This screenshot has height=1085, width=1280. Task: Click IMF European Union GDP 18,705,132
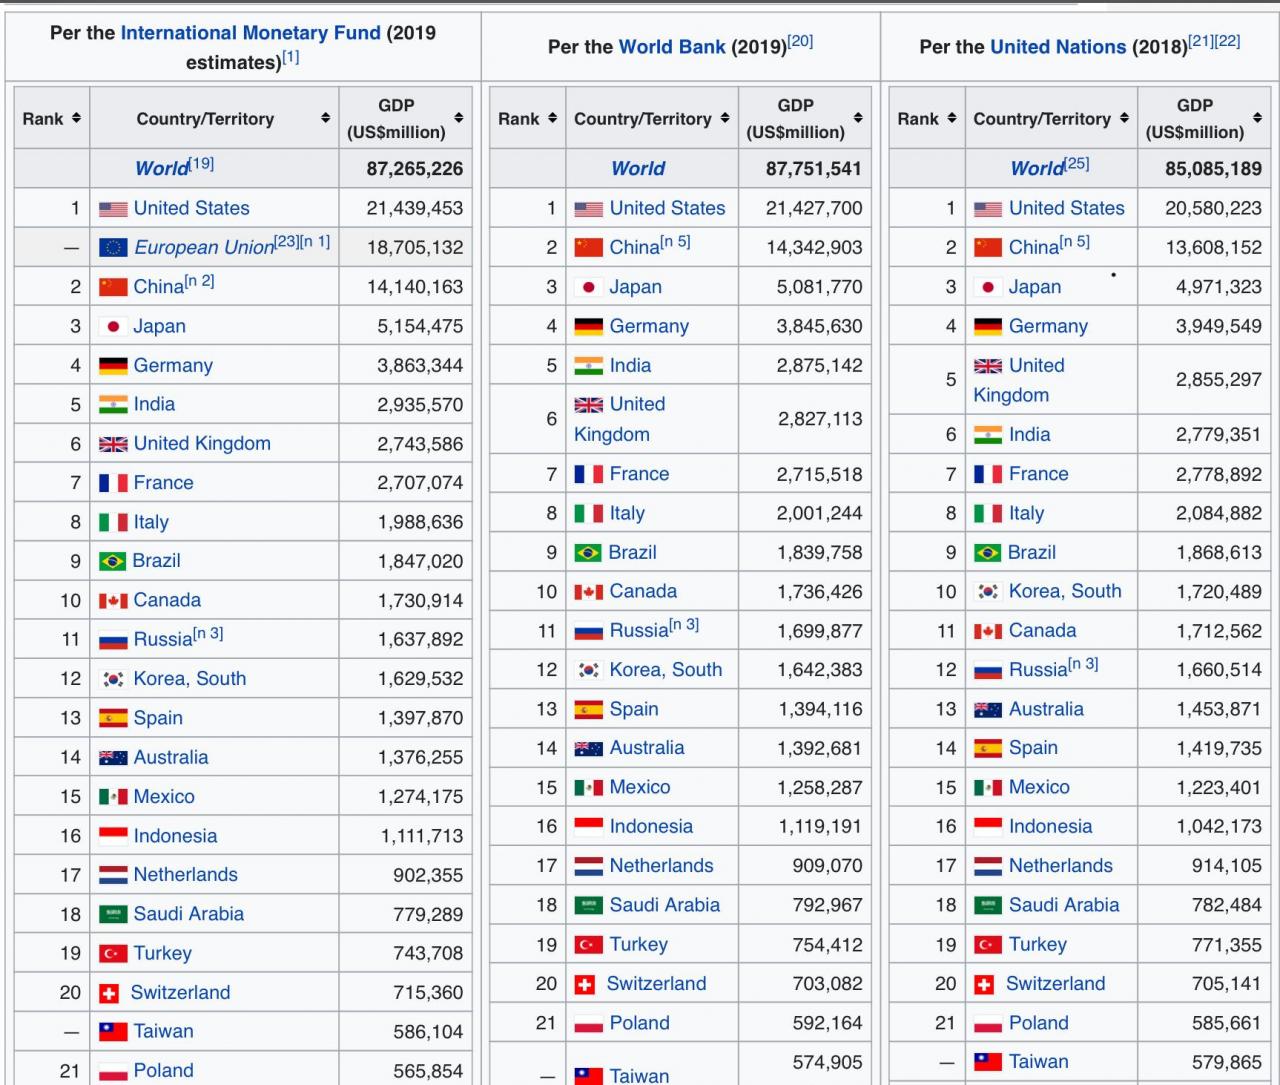pos(415,248)
